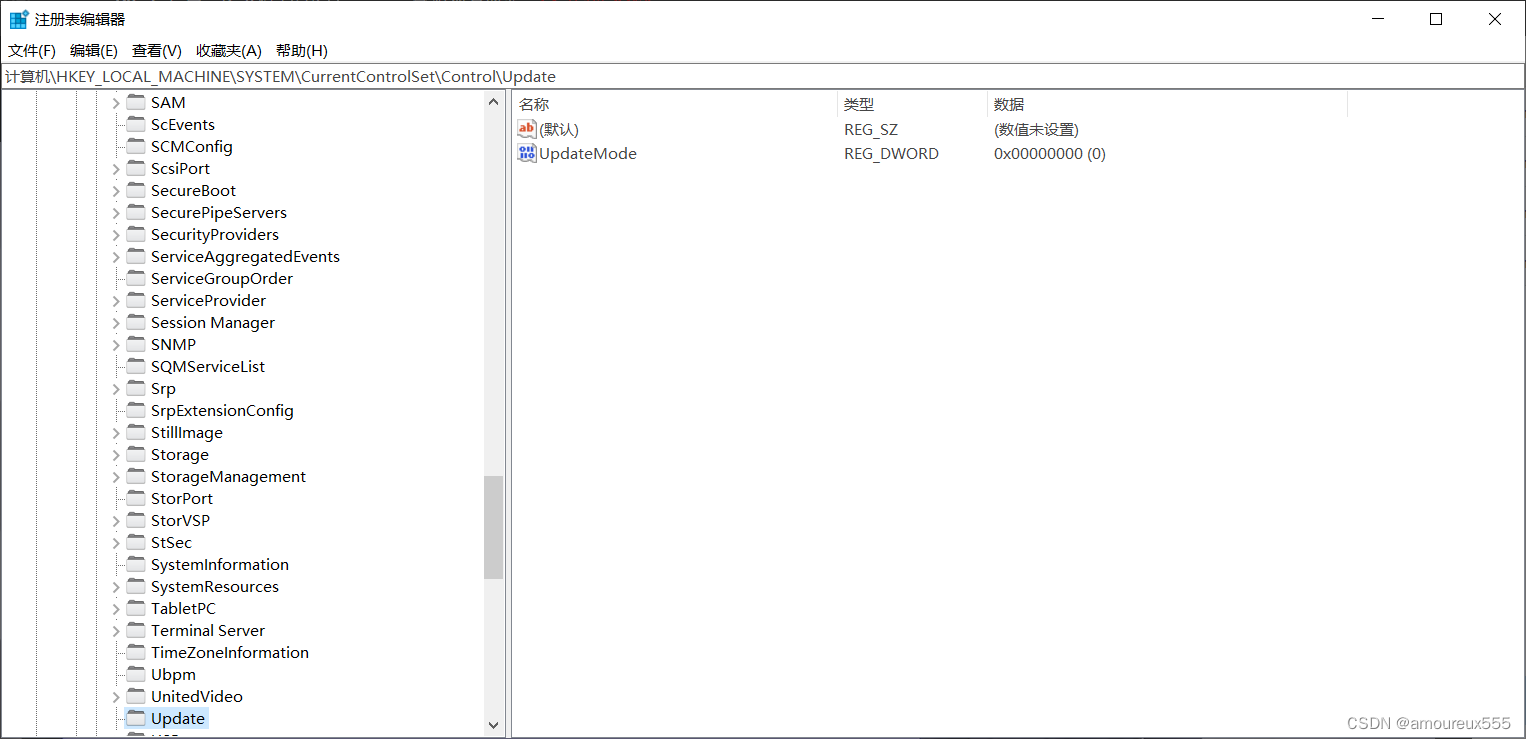Click the REG_SZ type cell
The image size is (1526, 739).
871,130
